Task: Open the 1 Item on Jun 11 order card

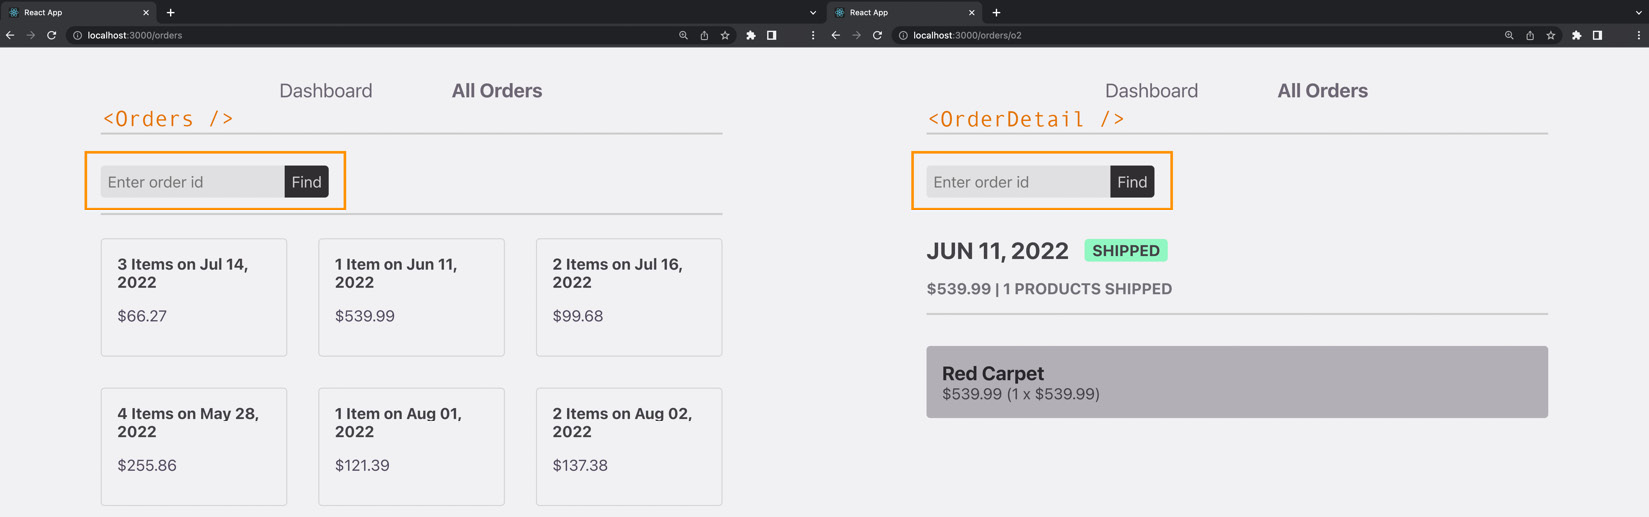Action: [411, 297]
